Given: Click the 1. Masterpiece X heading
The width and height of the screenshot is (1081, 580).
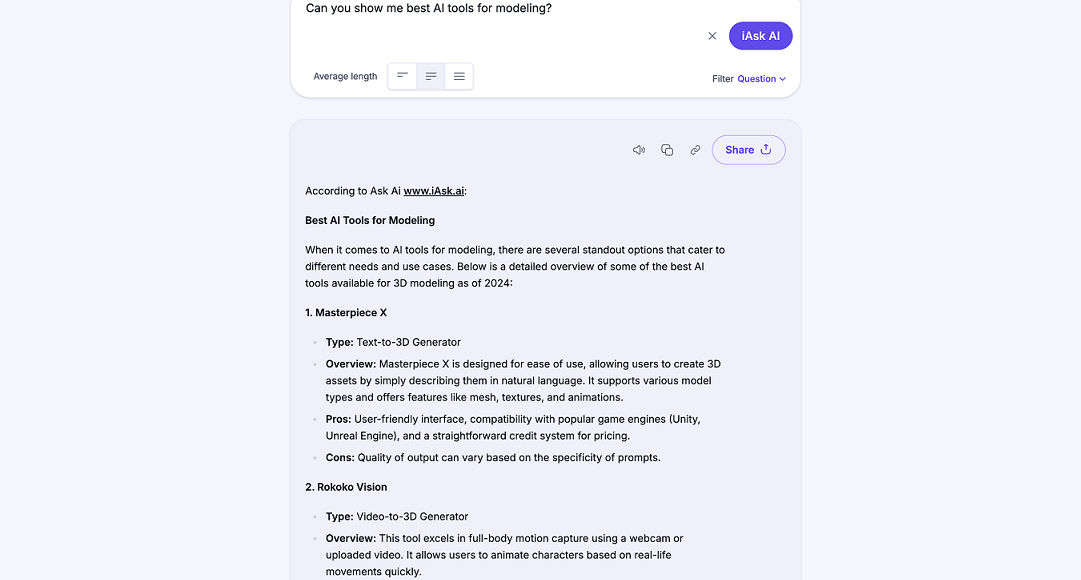Looking at the screenshot, I should [346, 313].
